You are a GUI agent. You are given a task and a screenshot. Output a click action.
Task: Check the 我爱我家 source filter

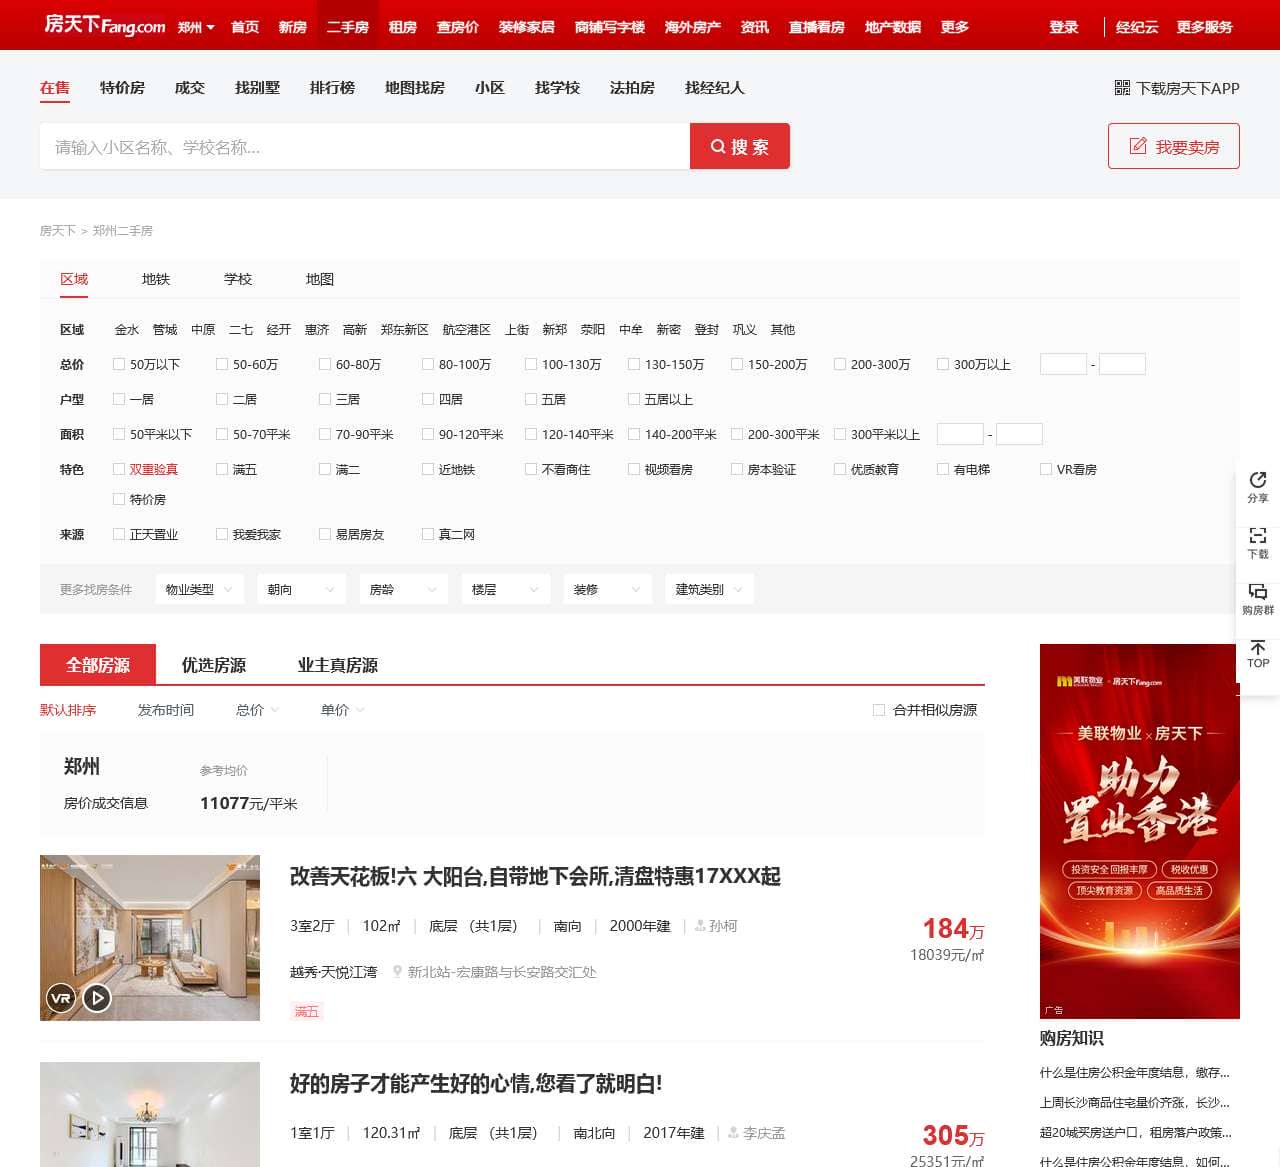click(222, 535)
